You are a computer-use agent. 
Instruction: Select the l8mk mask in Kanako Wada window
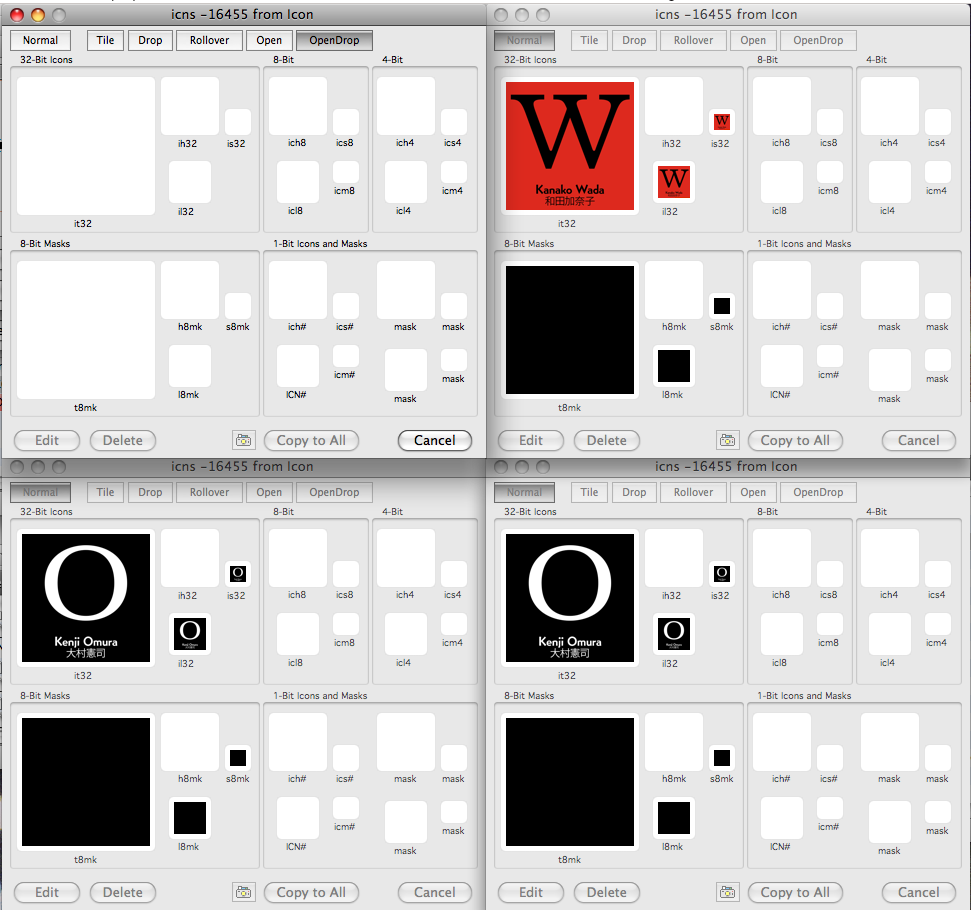coord(674,366)
